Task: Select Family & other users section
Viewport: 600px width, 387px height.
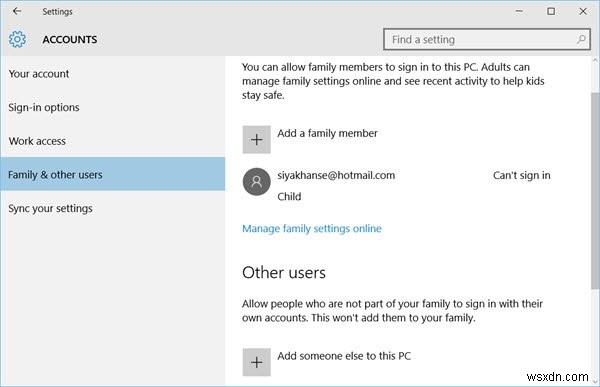Action: [112, 174]
